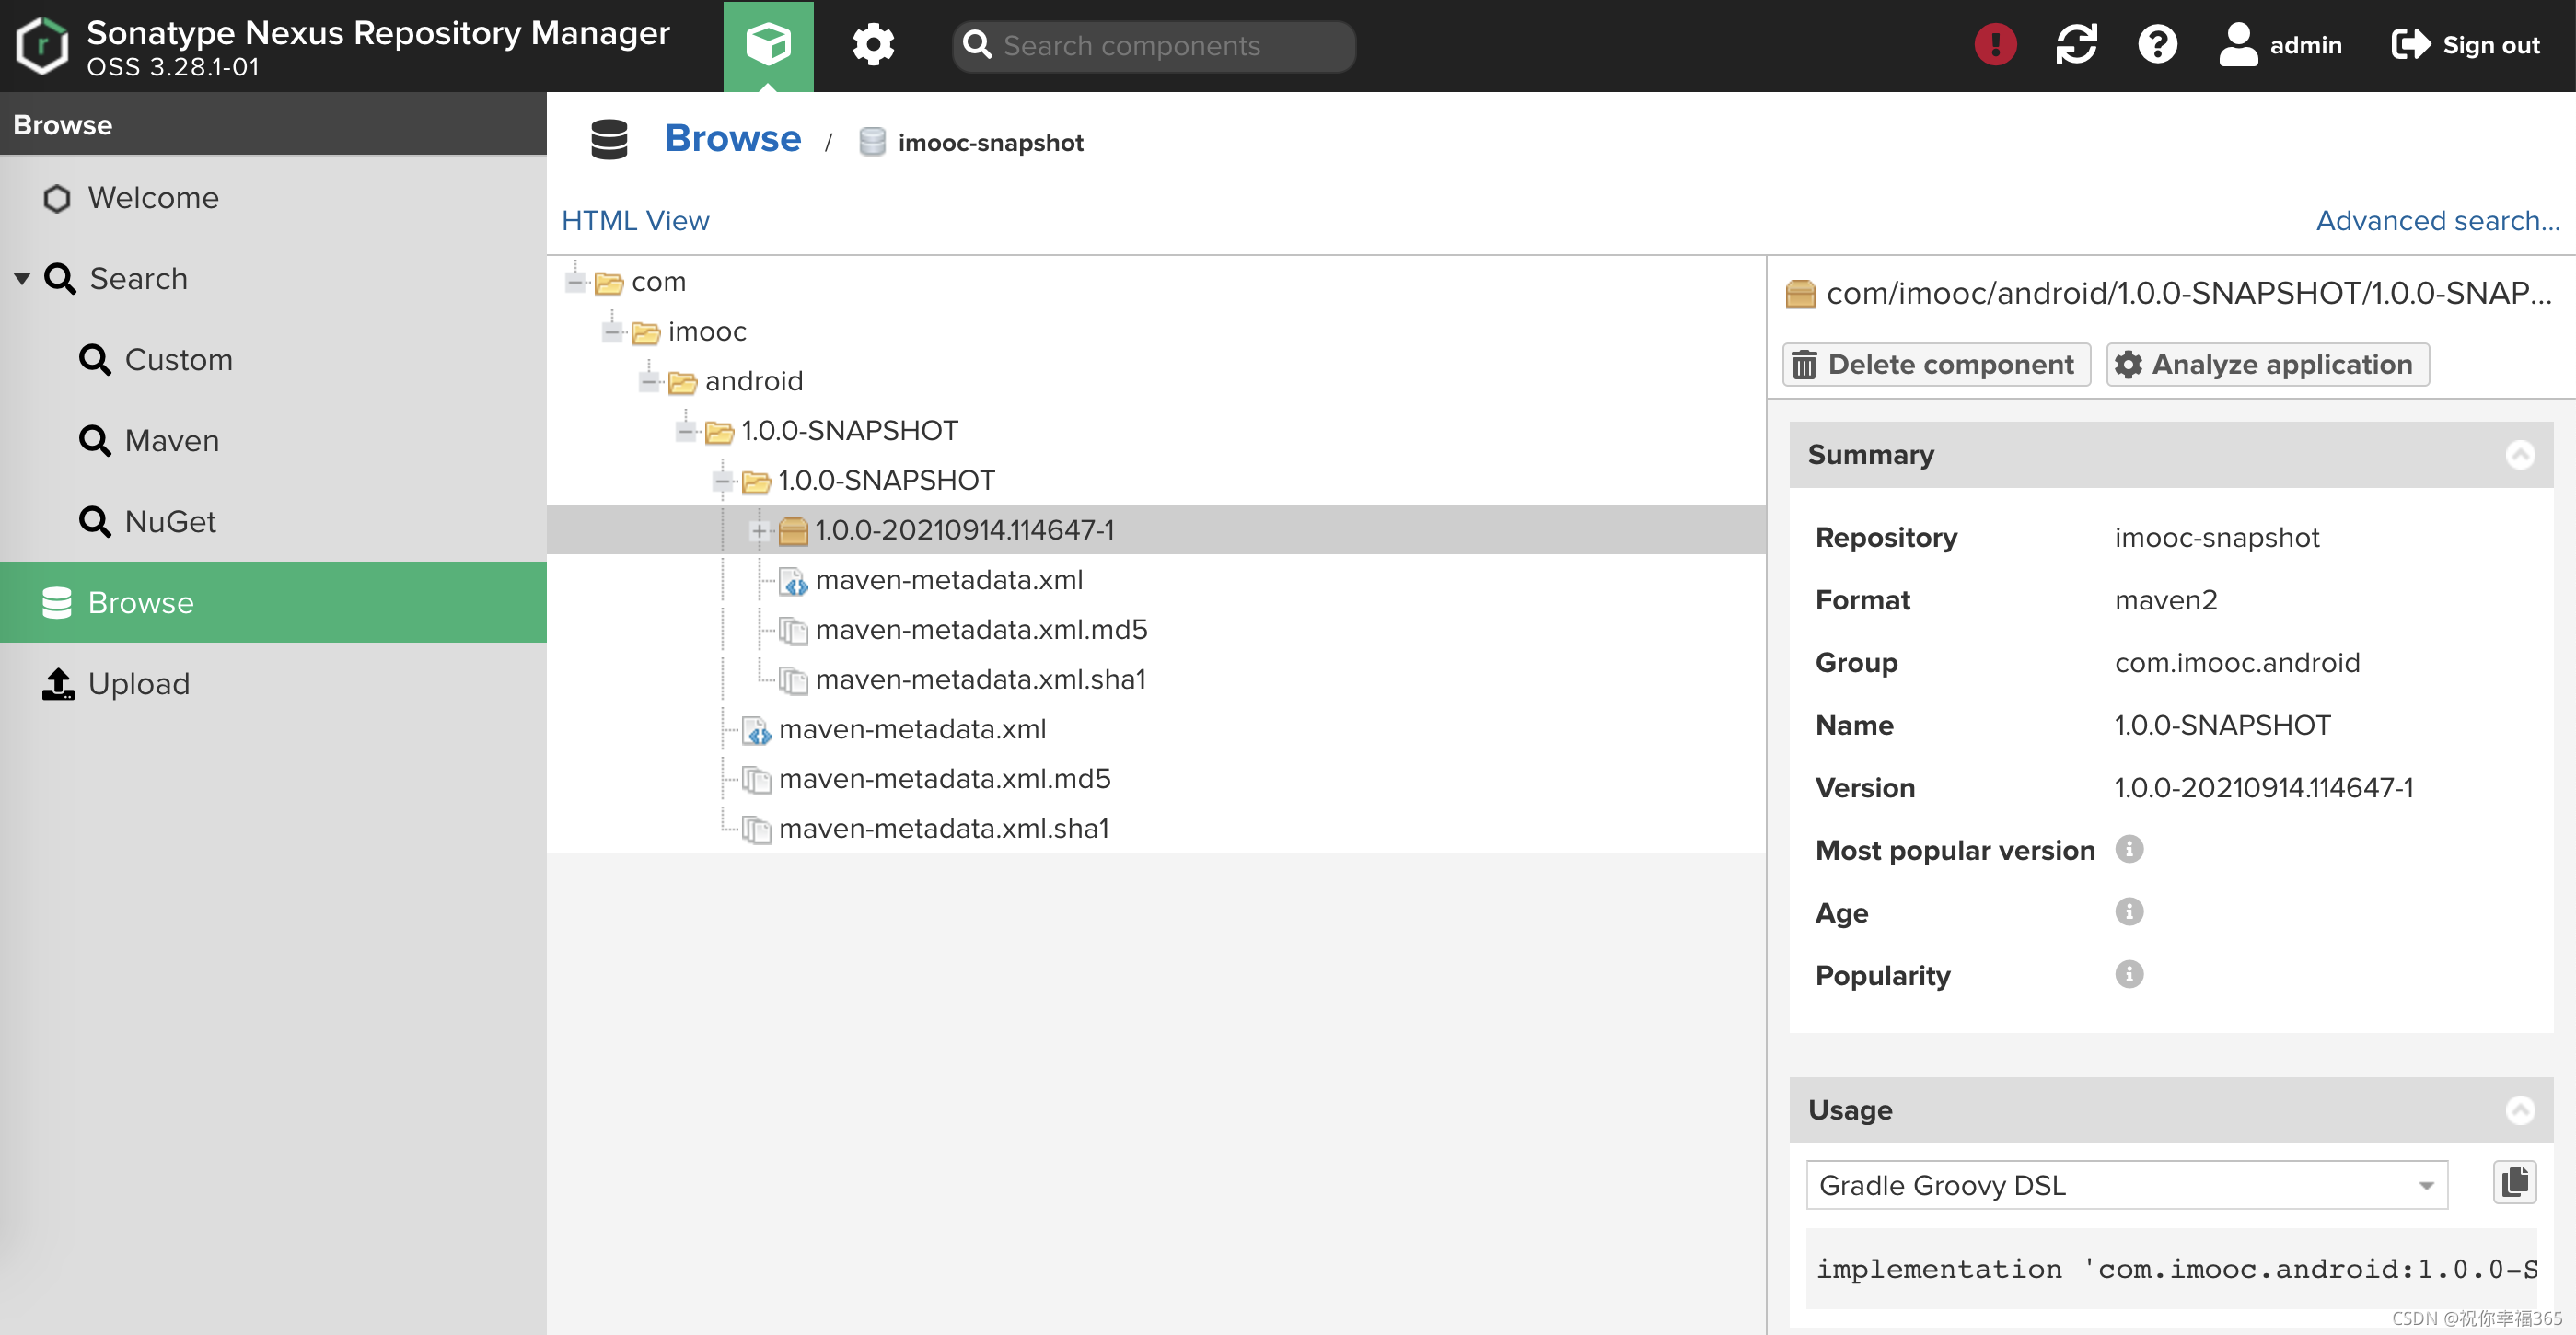
Task: Collapse the com folder node
Action: pos(575,282)
